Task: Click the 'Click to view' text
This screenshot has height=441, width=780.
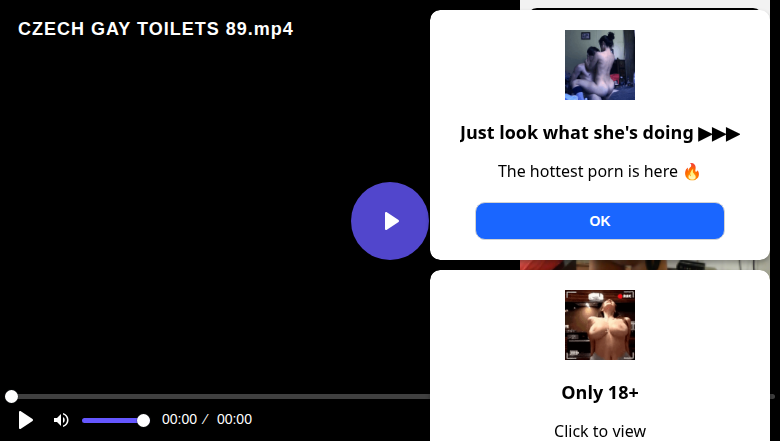Action: coord(599,431)
